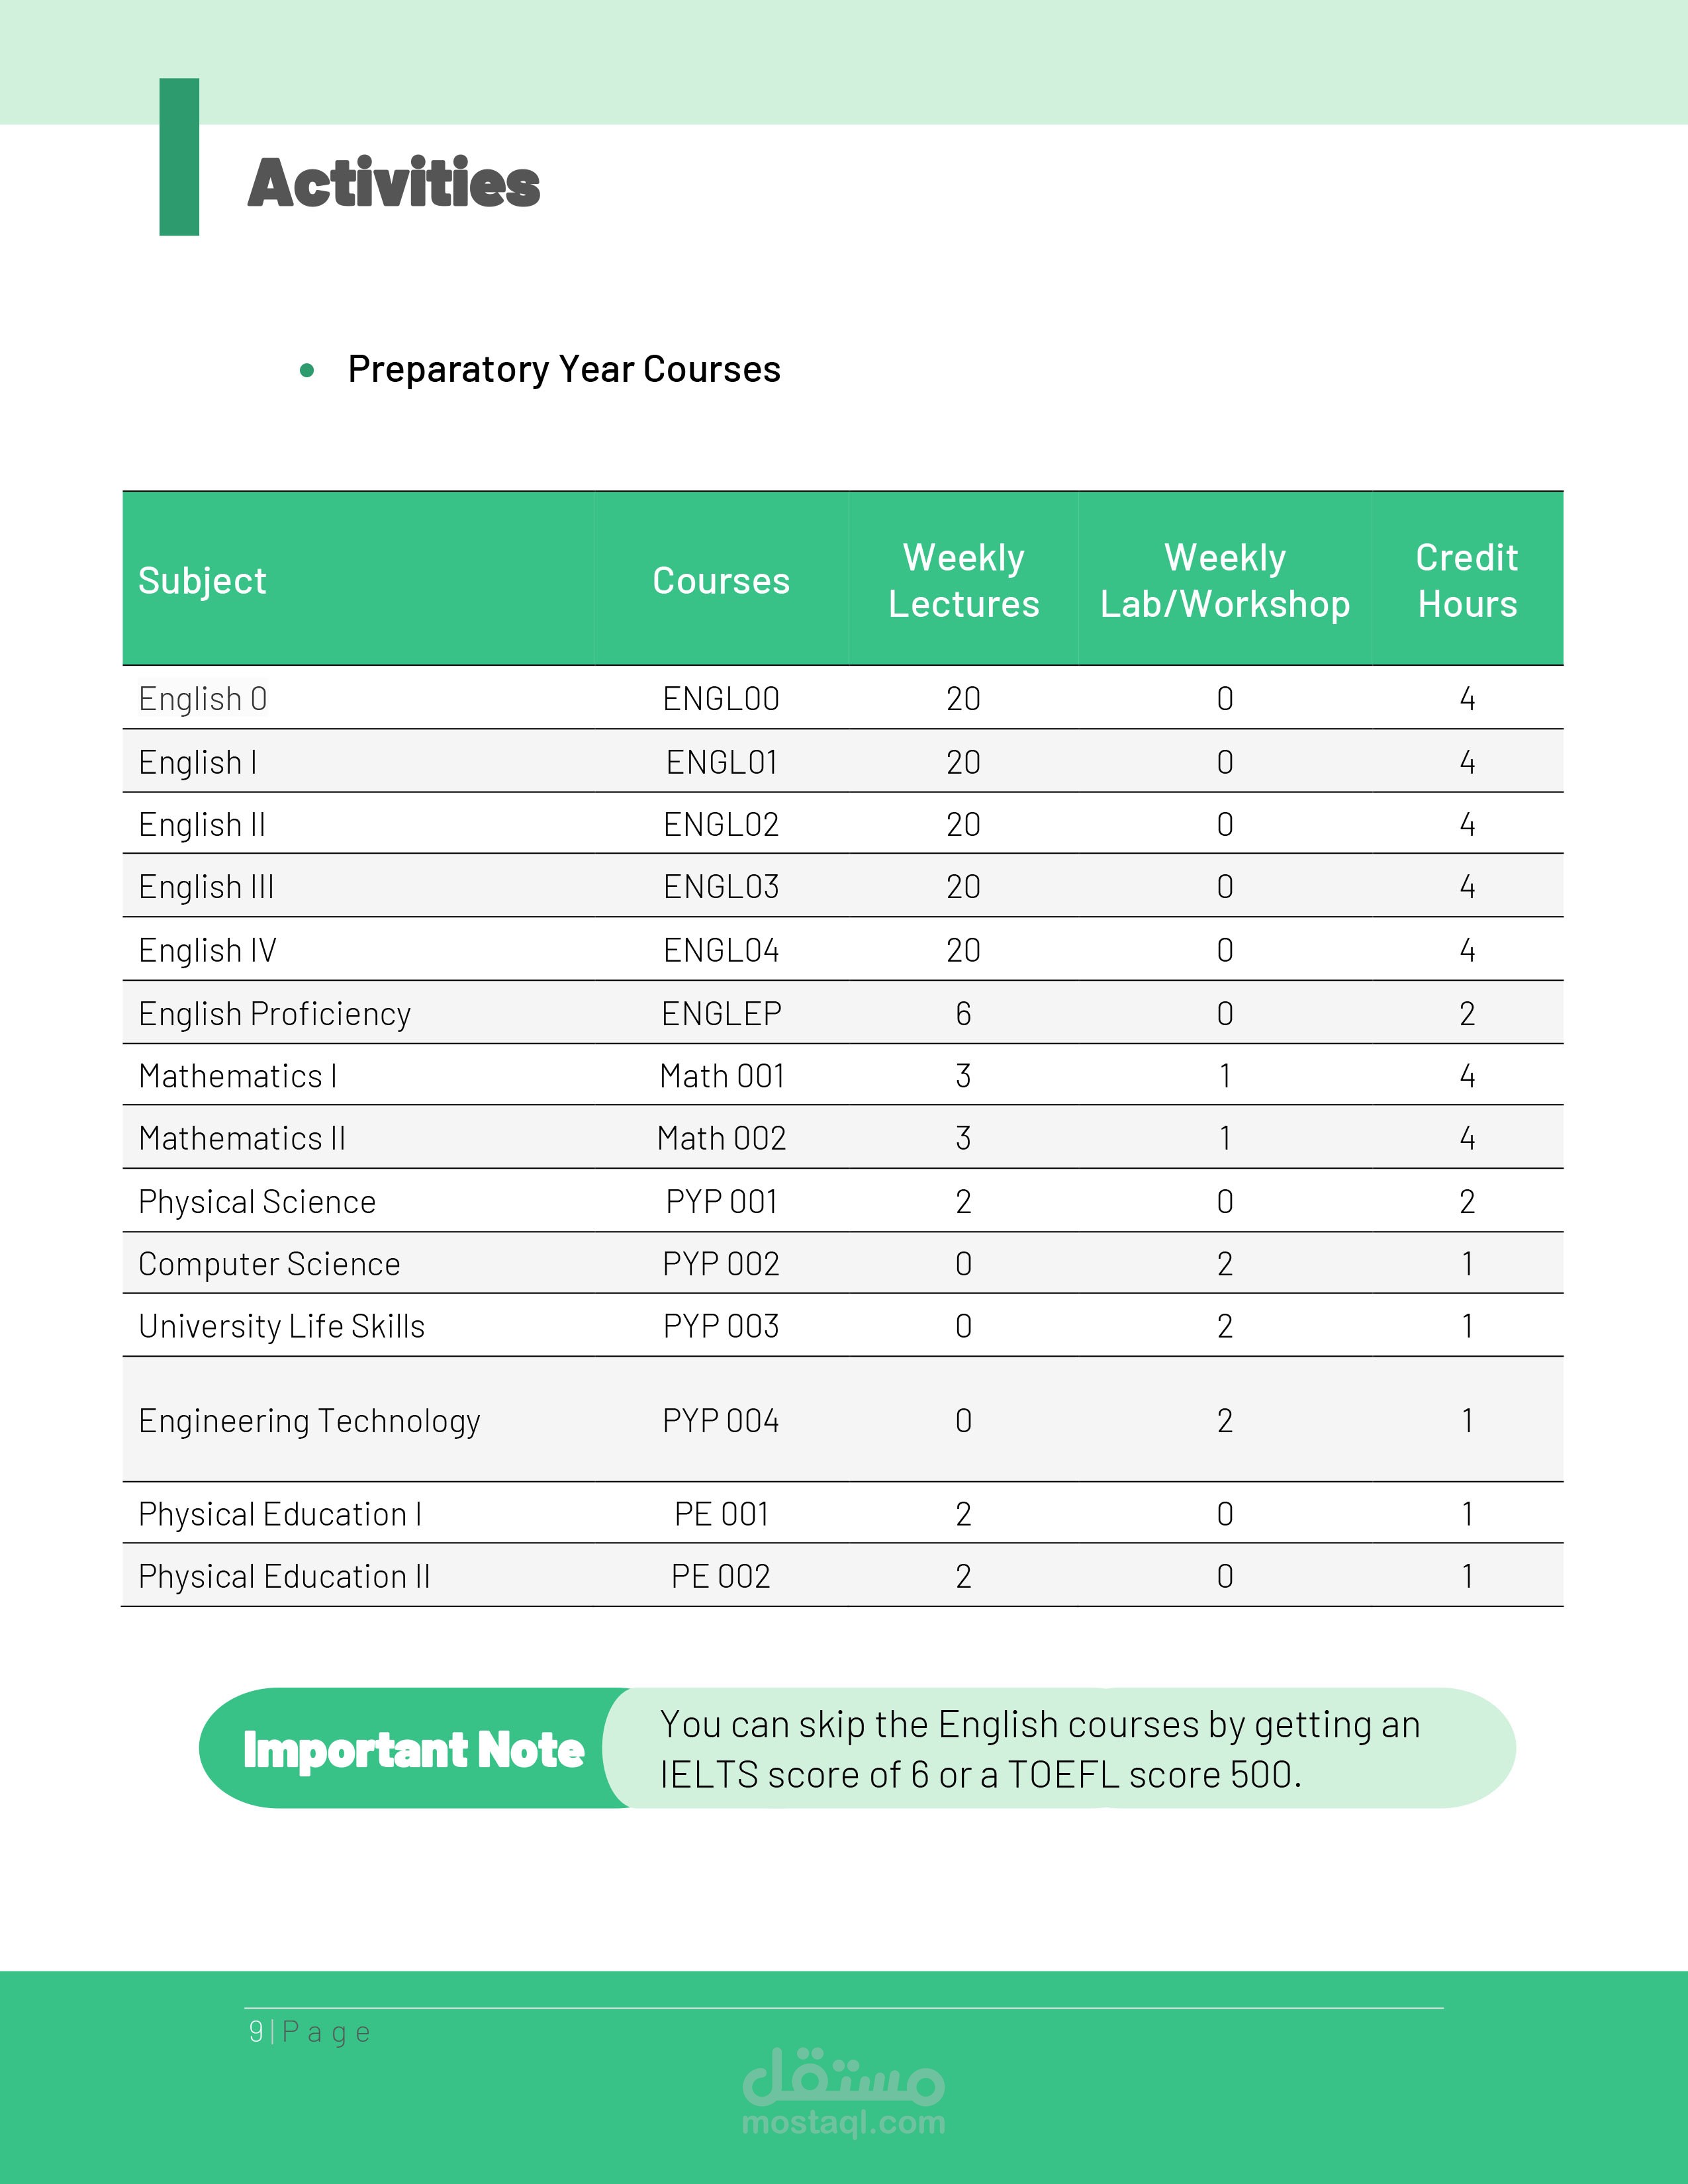Click the Credit Hours column header

pos(1467,581)
